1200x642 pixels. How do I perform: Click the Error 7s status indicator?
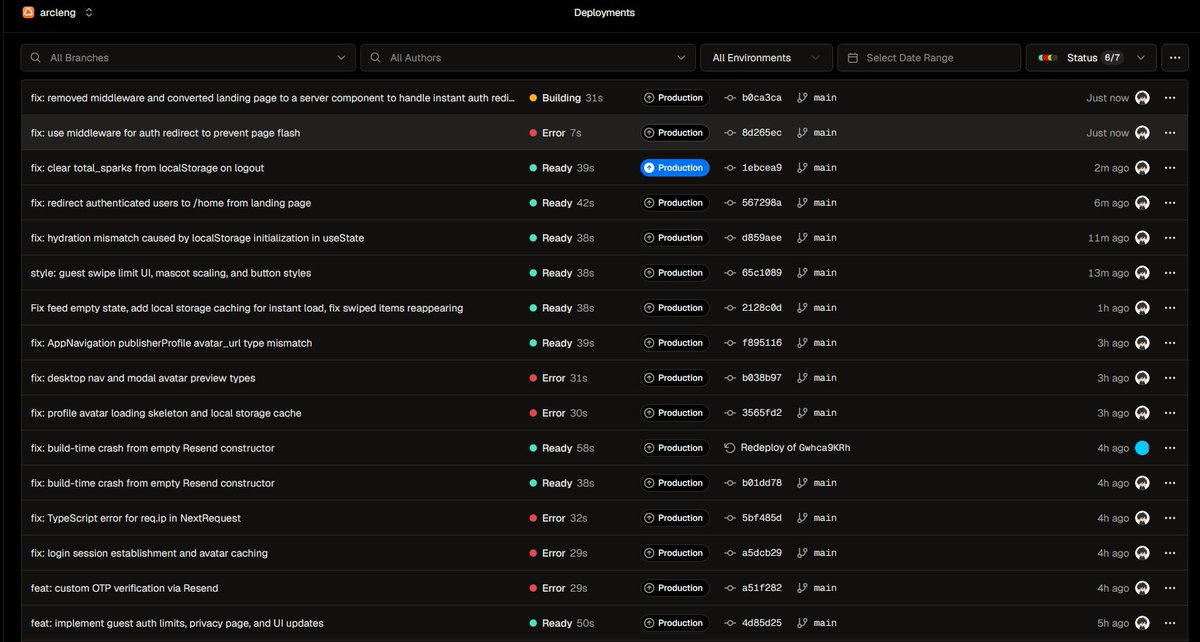pyautogui.click(x=555, y=133)
